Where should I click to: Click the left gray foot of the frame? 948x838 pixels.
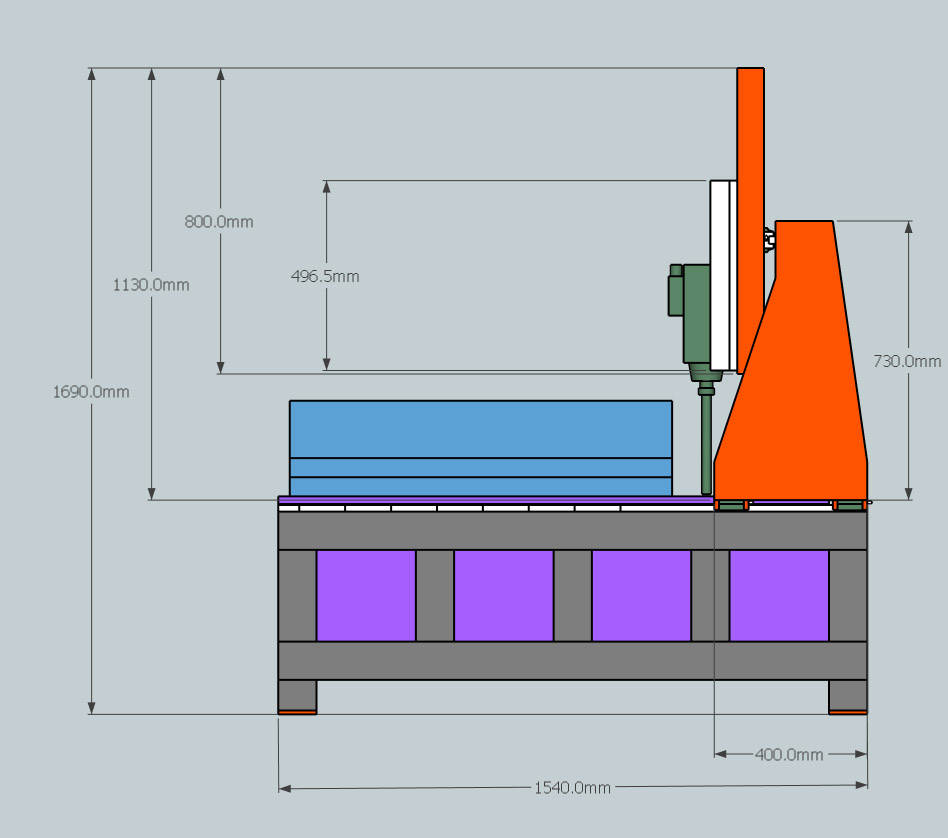point(297,694)
